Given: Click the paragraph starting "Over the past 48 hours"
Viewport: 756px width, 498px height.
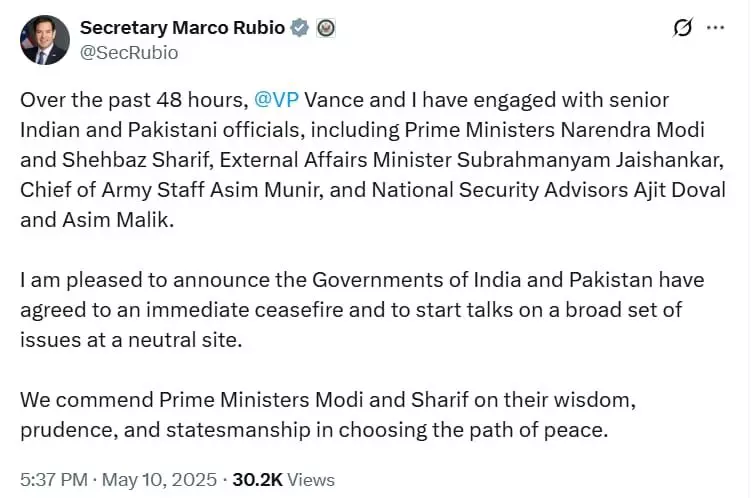Looking at the screenshot, I should click(370, 160).
